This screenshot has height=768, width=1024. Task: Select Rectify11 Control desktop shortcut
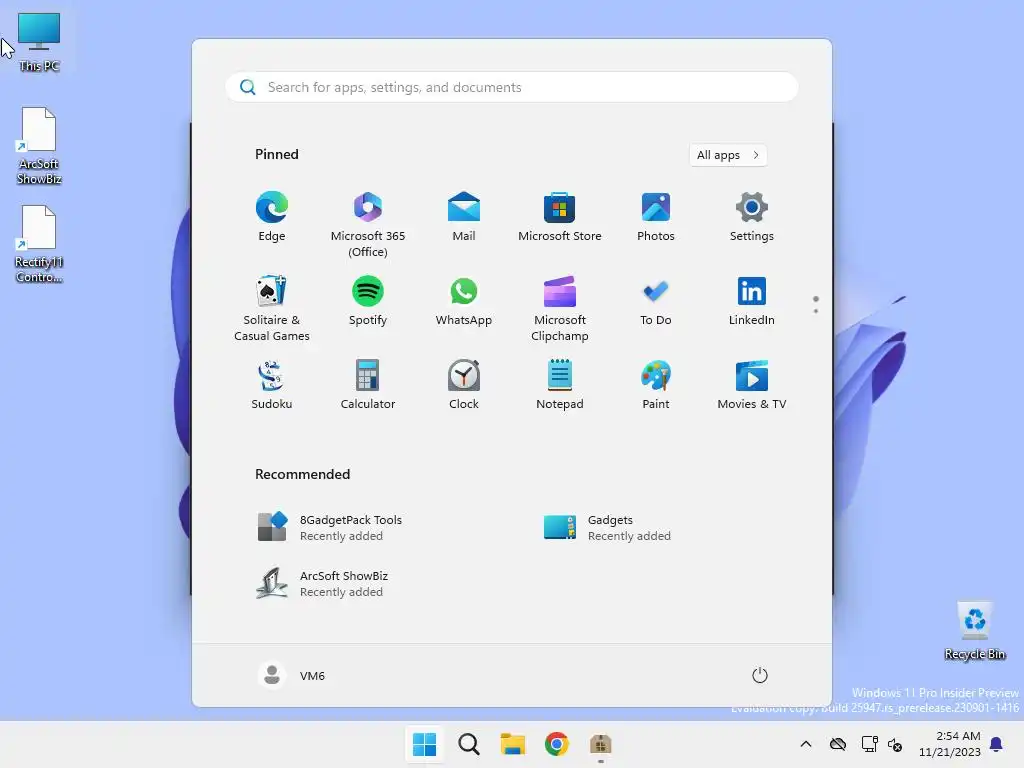[39, 244]
